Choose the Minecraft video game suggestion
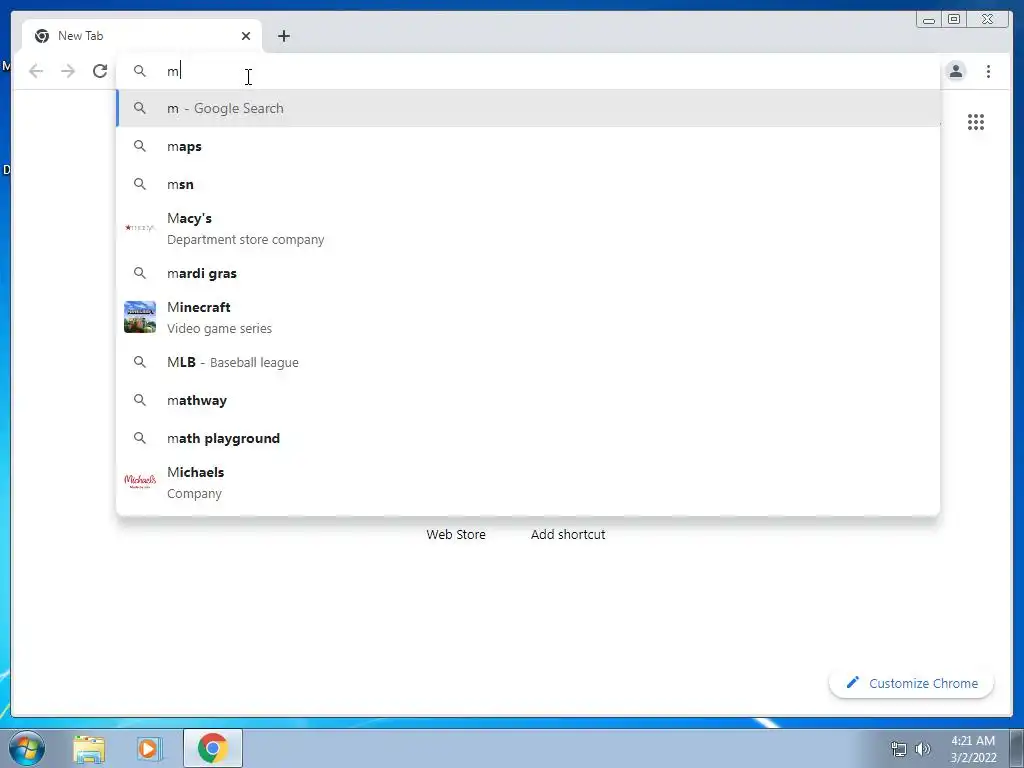 point(528,317)
